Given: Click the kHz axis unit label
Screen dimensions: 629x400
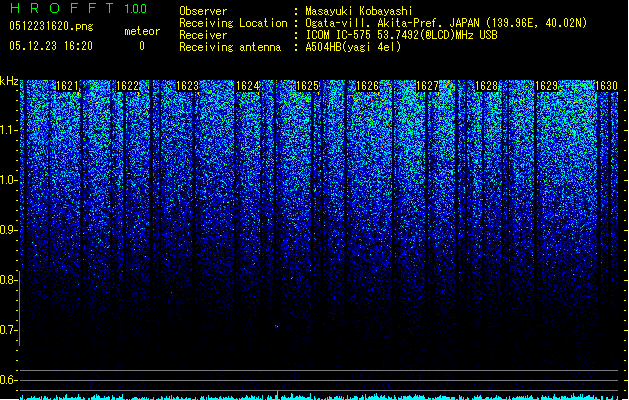Looking at the screenshot, I should 9,81.
